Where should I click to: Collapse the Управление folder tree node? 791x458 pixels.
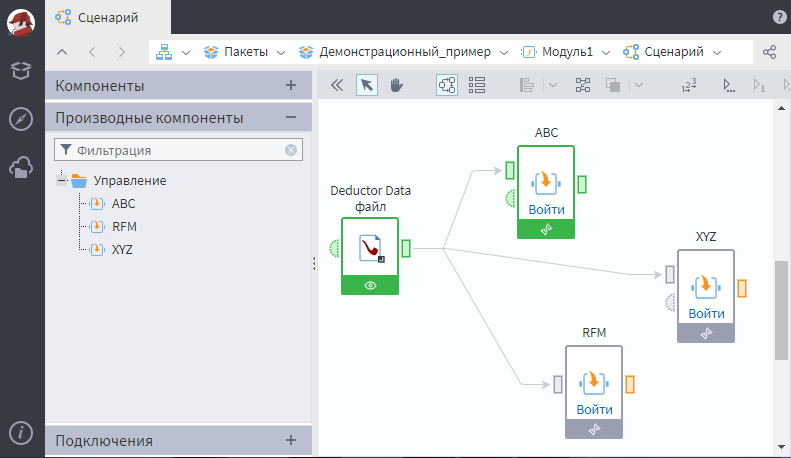pyautogui.click(x=62, y=180)
